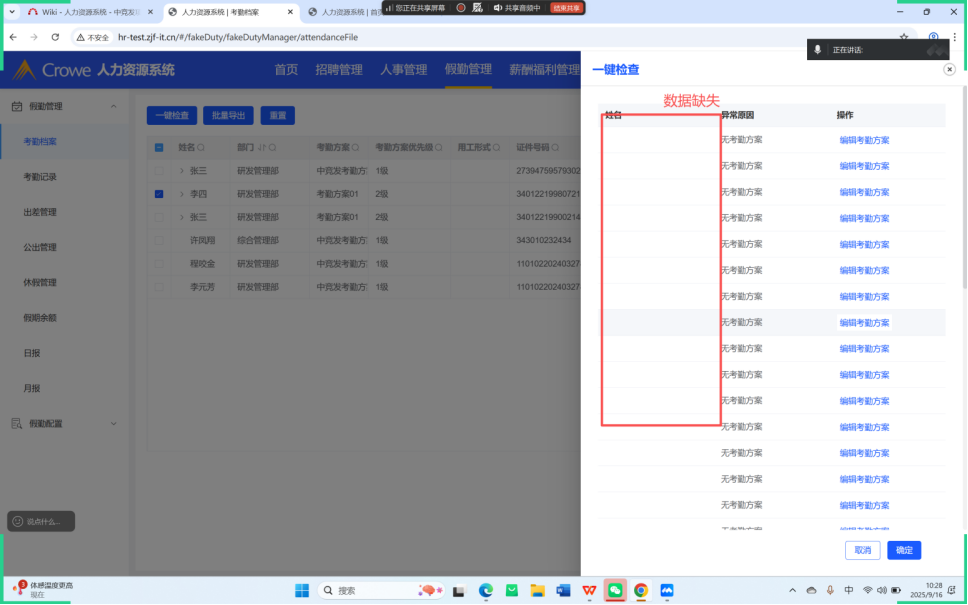Click 结束共享 to stop sharing
The width and height of the screenshot is (968, 605).
click(x=566, y=8)
